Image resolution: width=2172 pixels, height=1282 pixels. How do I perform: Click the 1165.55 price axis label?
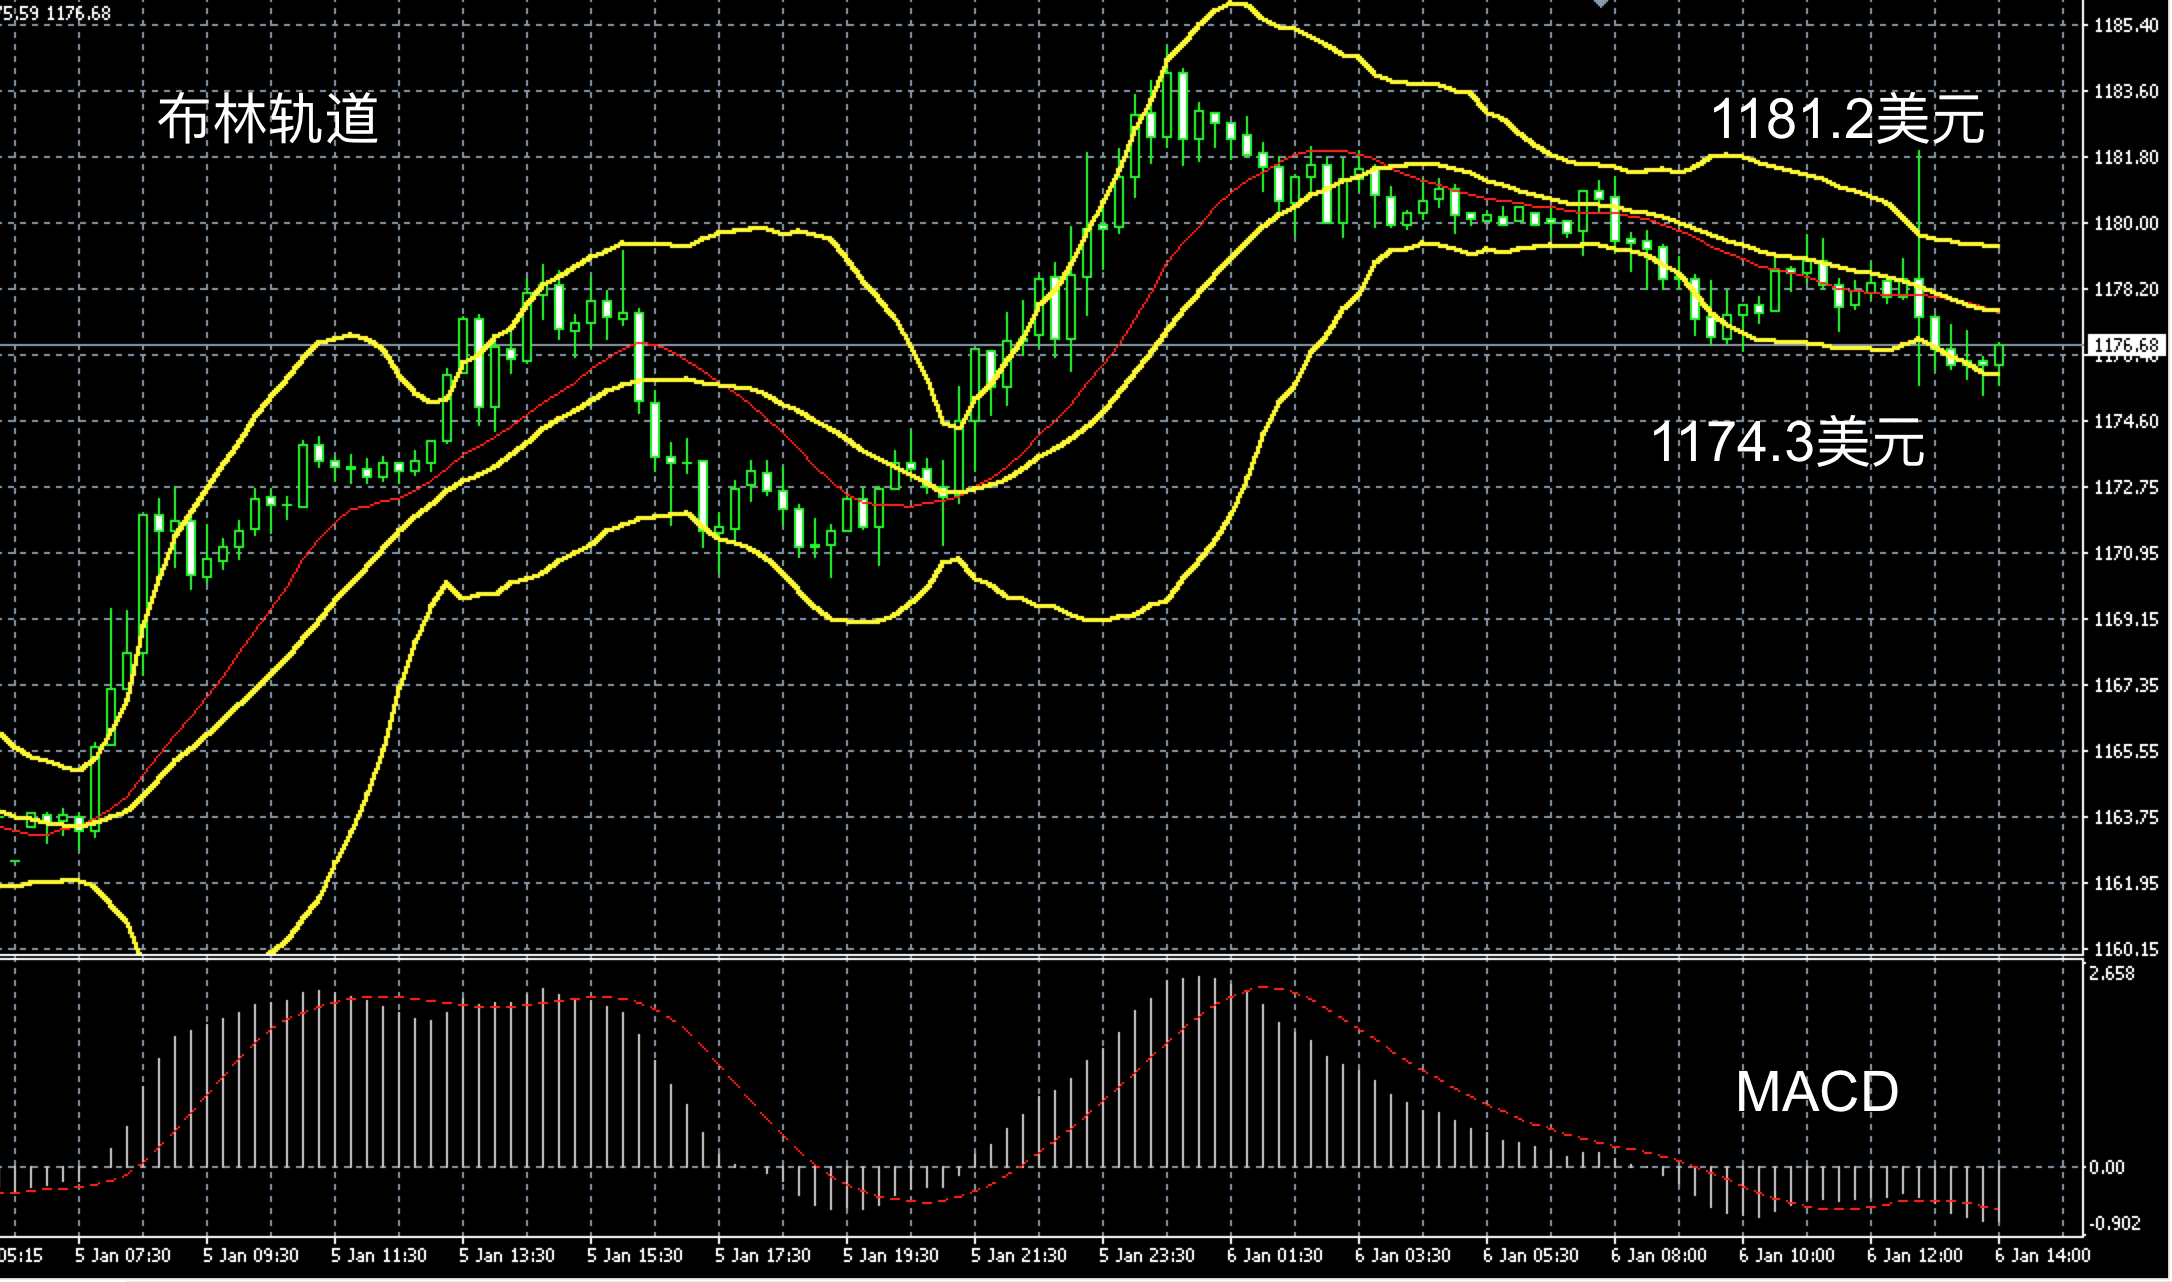2126,752
